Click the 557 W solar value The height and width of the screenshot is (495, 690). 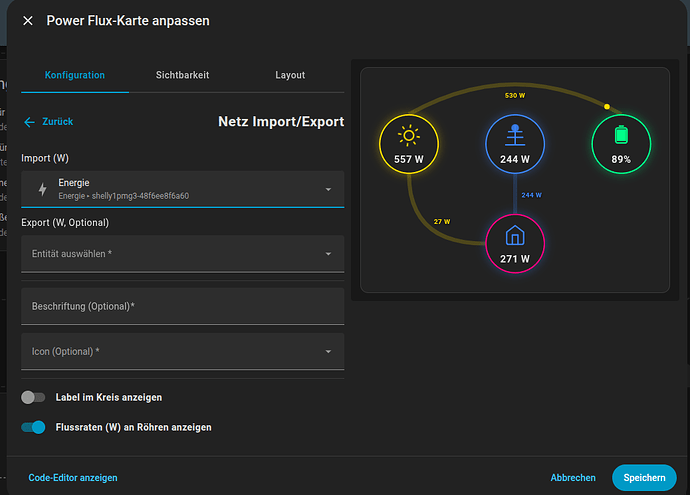(409, 159)
